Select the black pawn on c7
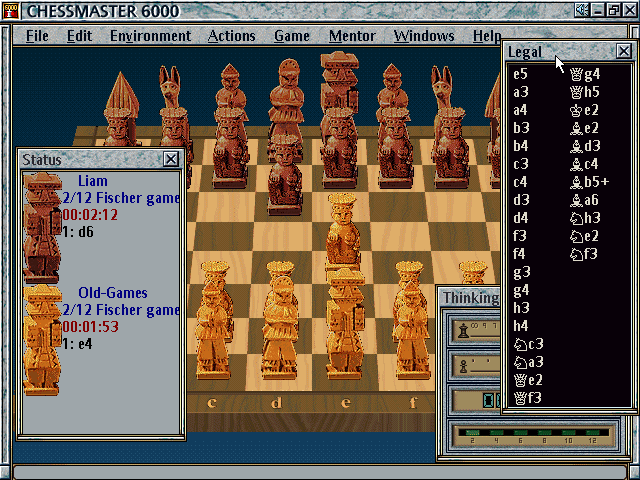The height and width of the screenshot is (480, 640). [x=230, y=147]
